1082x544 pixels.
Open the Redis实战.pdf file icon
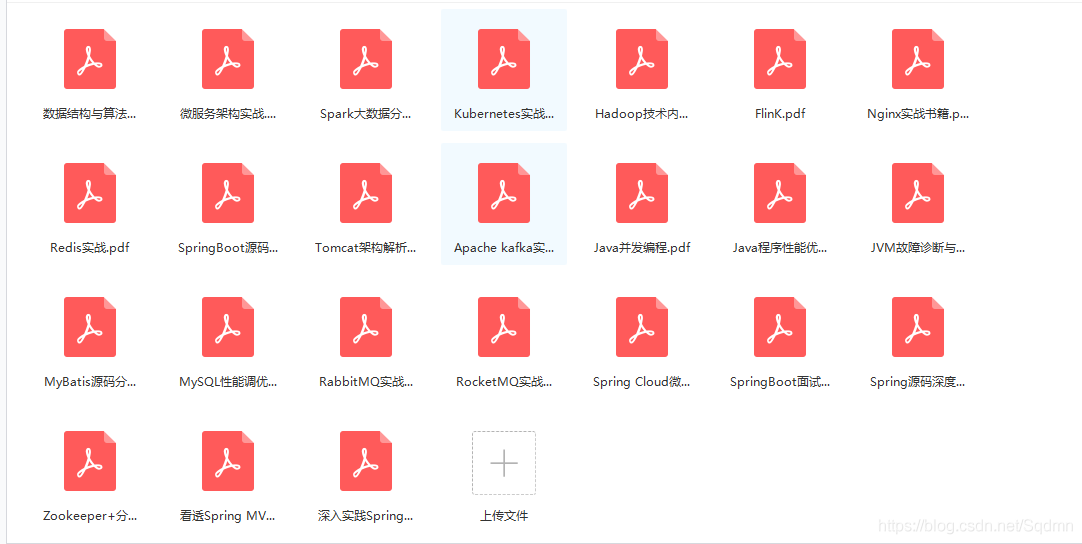tap(90, 193)
